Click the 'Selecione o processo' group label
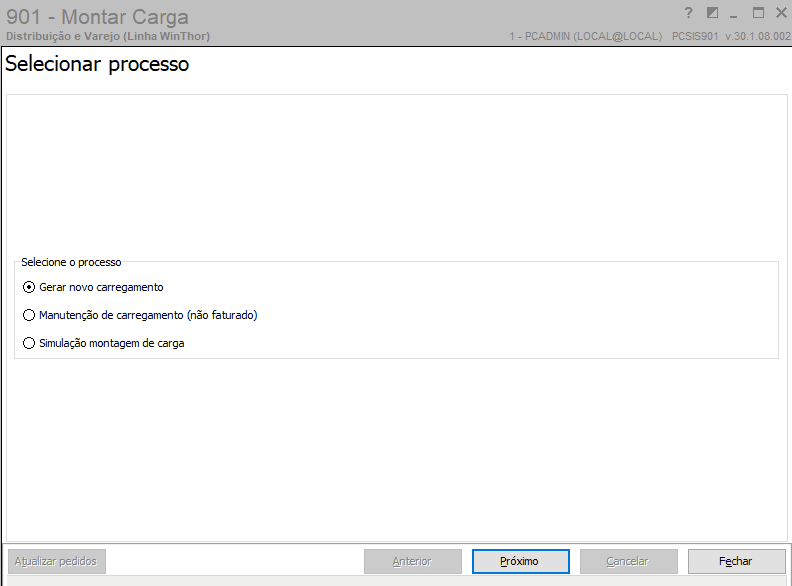This screenshot has height=586, width=792. point(71,262)
